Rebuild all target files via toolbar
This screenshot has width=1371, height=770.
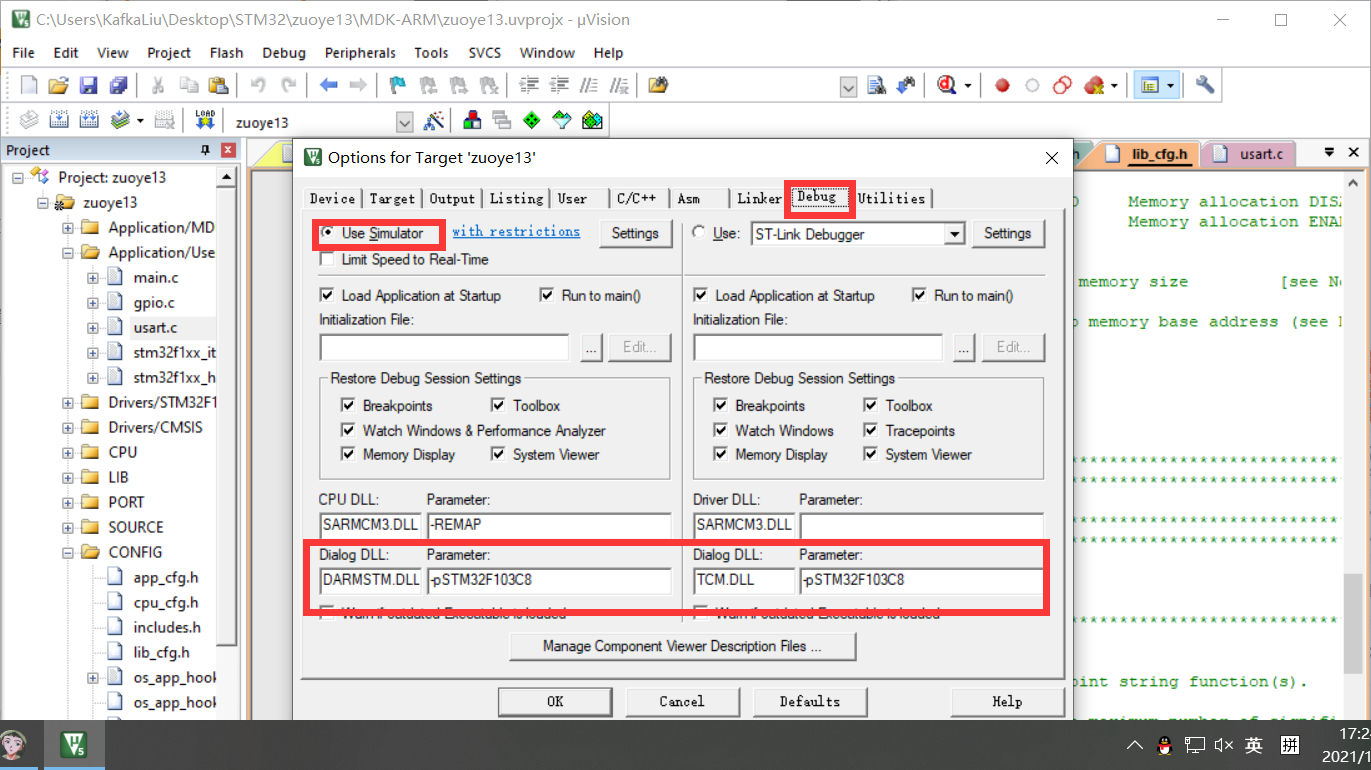click(89, 121)
